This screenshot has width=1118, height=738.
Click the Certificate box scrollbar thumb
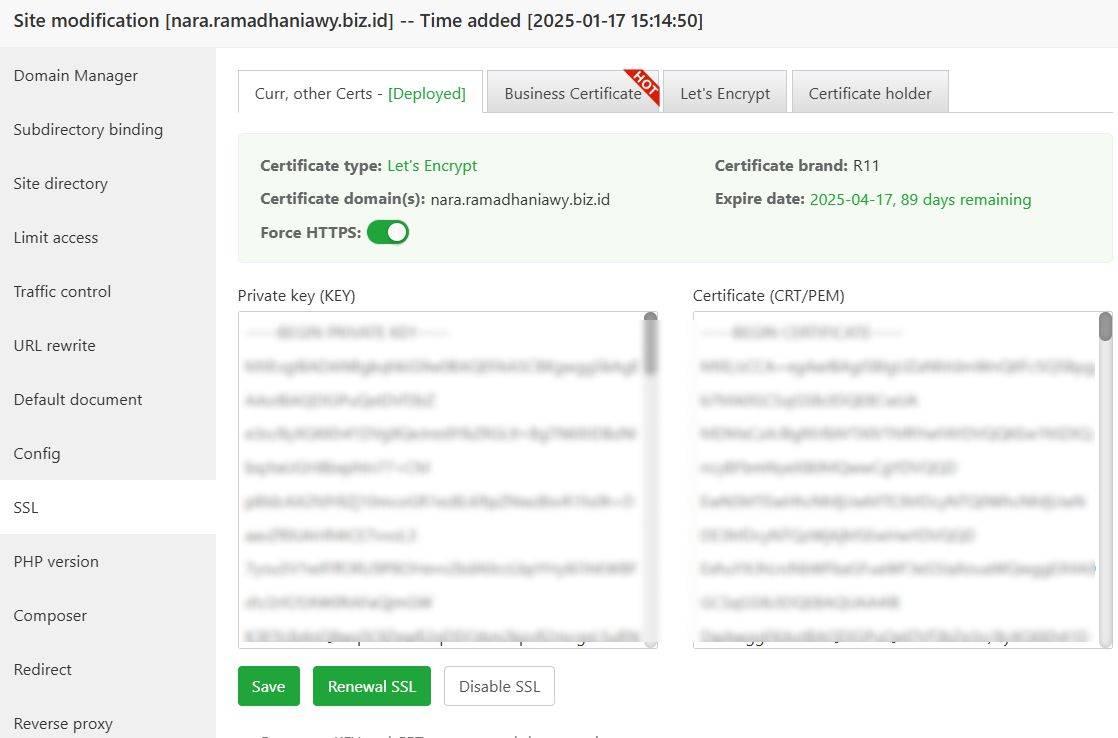click(1105, 327)
